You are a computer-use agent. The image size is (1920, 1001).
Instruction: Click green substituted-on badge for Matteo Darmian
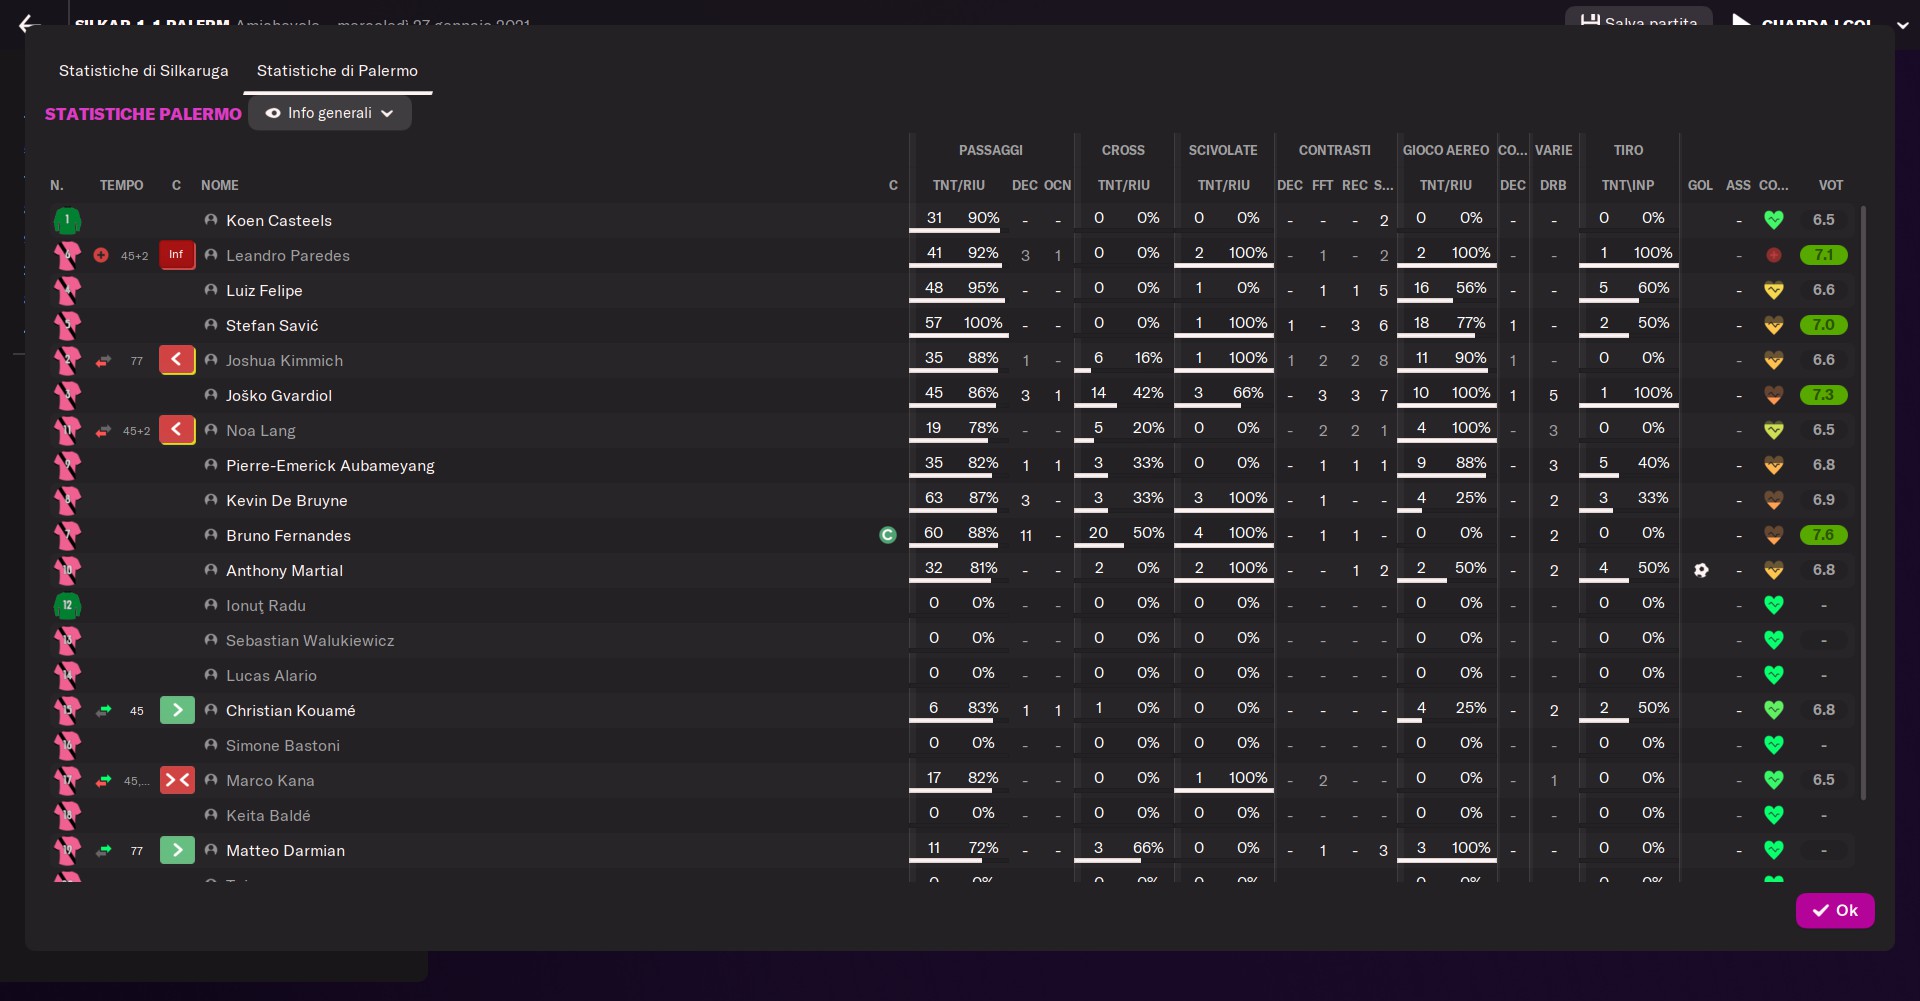pos(177,850)
